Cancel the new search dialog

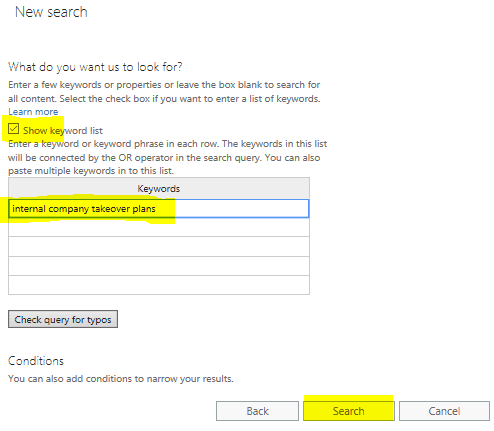(444, 411)
